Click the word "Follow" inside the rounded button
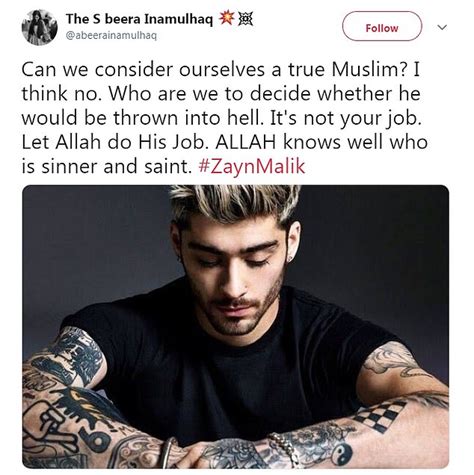Screen dimensions: 474x475 coord(382,28)
